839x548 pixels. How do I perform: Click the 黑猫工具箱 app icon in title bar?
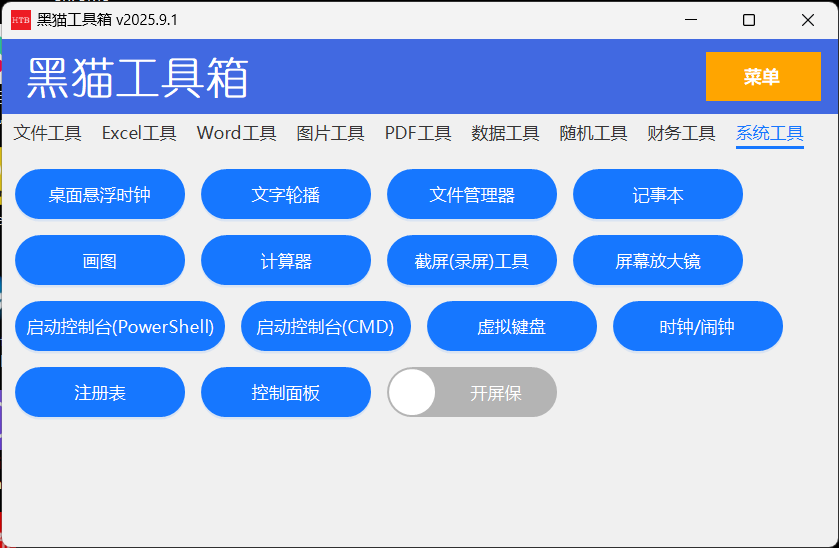pyautogui.click(x=20, y=20)
